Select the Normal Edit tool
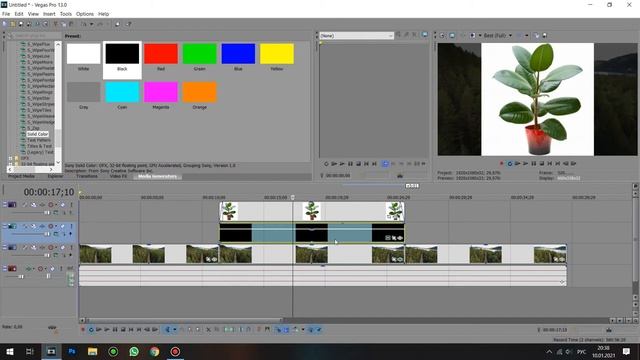 [167, 329]
